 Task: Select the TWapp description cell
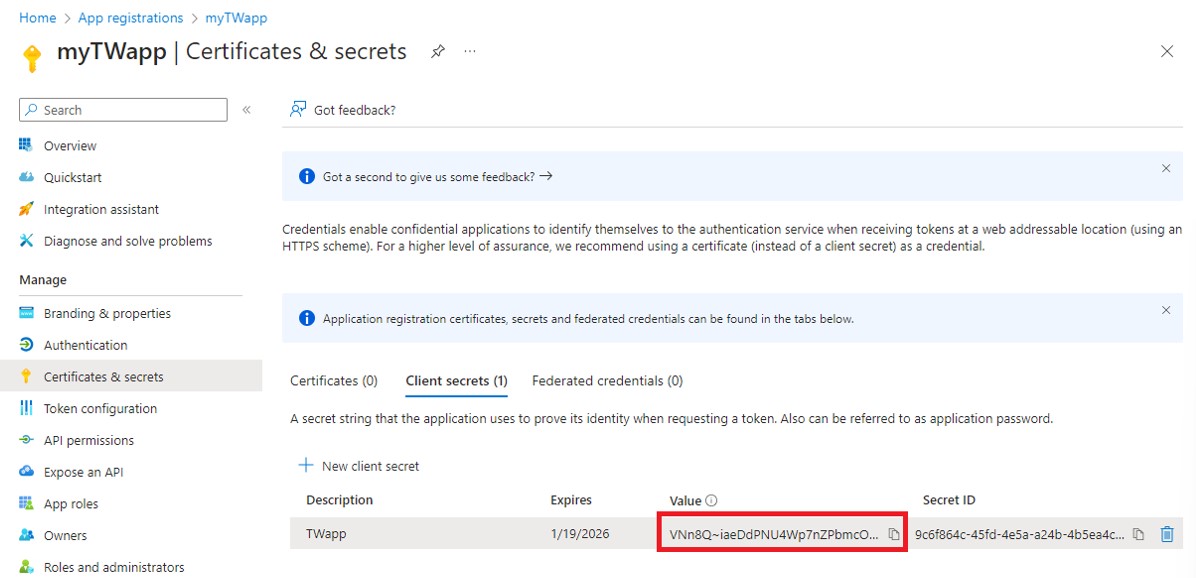point(326,535)
